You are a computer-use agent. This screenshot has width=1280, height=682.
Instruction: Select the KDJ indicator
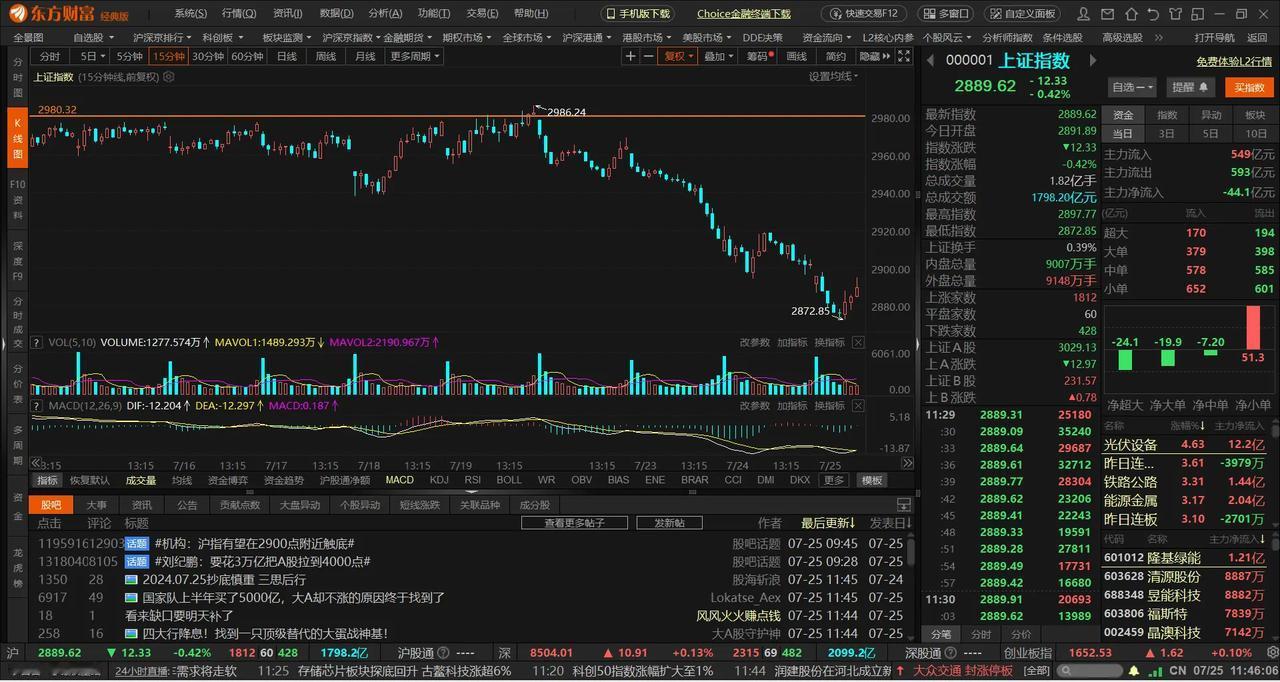point(439,480)
